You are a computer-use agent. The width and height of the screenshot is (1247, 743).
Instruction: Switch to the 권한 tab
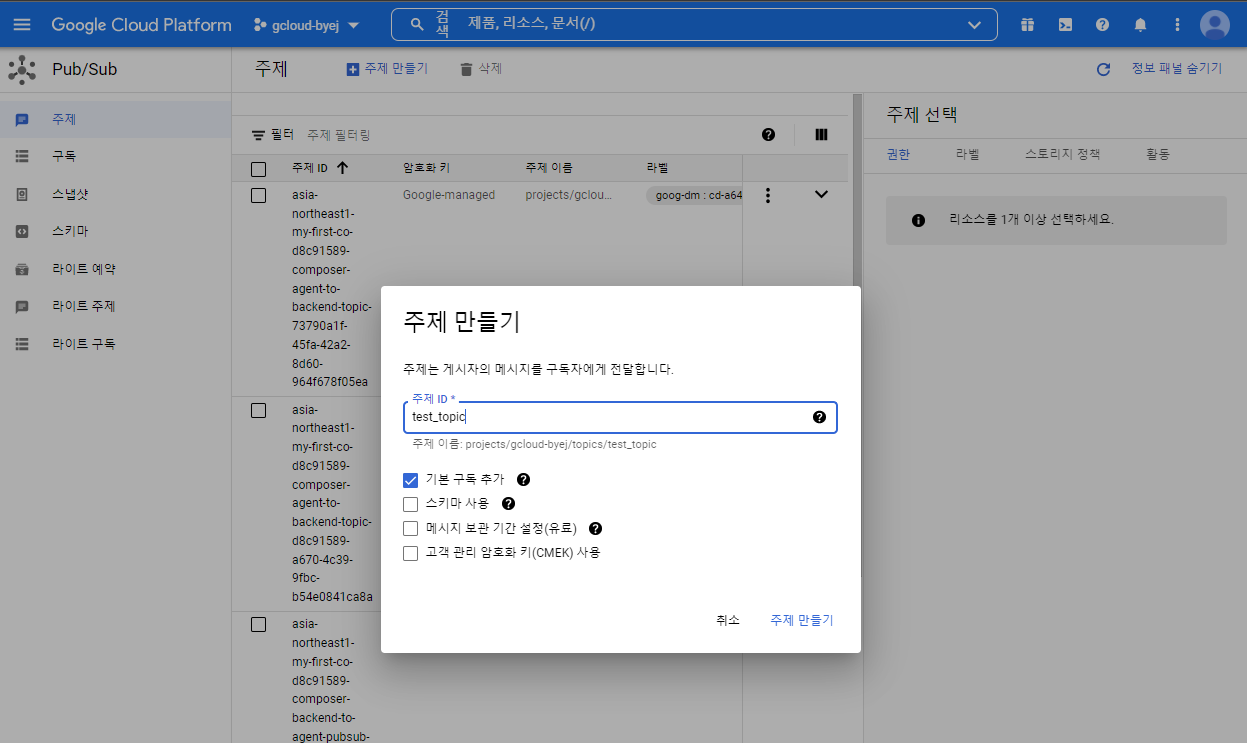point(898,154)
